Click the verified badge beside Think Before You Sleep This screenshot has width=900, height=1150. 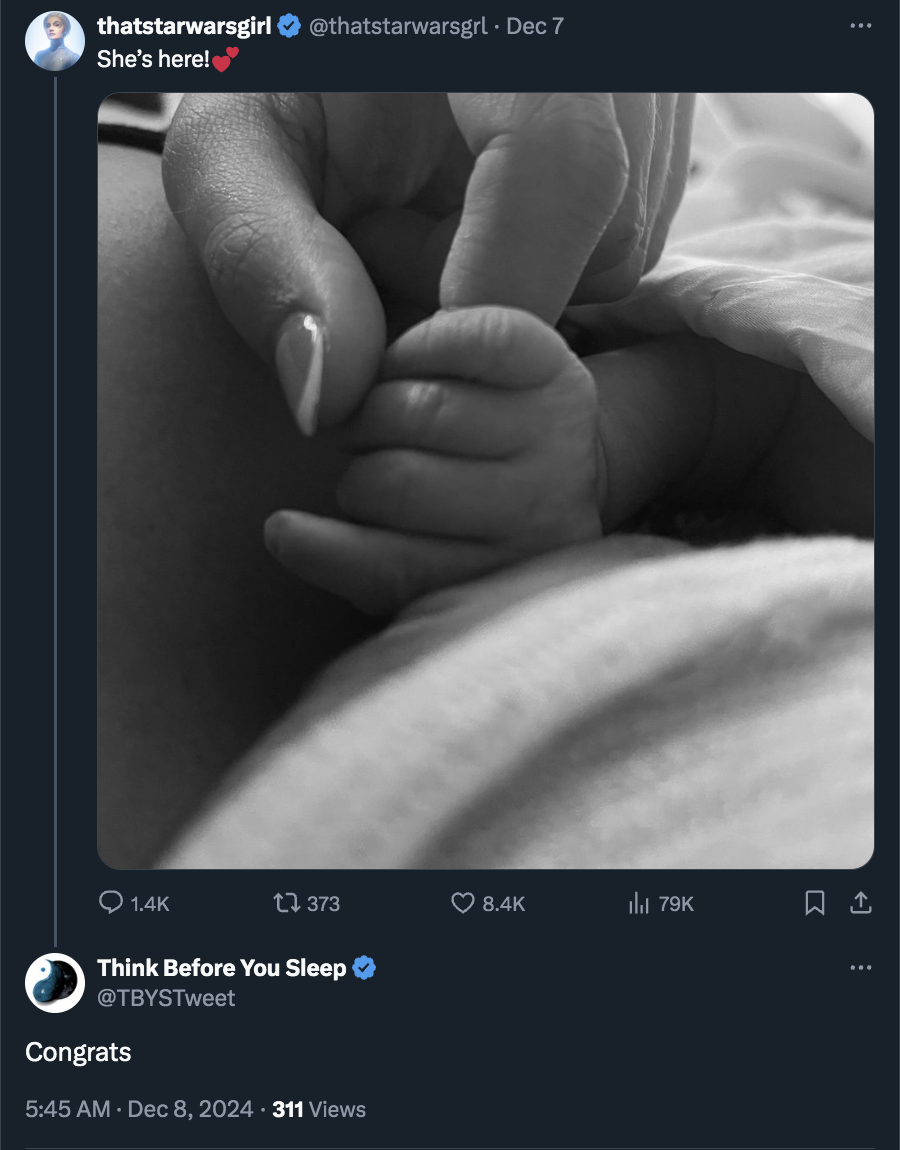click(364, 968)
